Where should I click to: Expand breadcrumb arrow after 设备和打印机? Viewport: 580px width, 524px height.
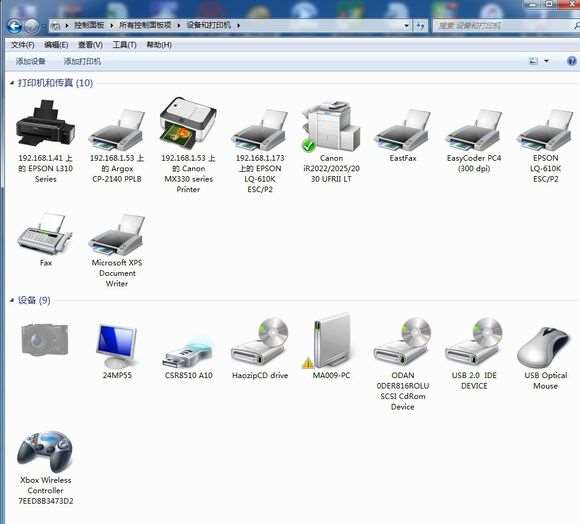[238, 26]
